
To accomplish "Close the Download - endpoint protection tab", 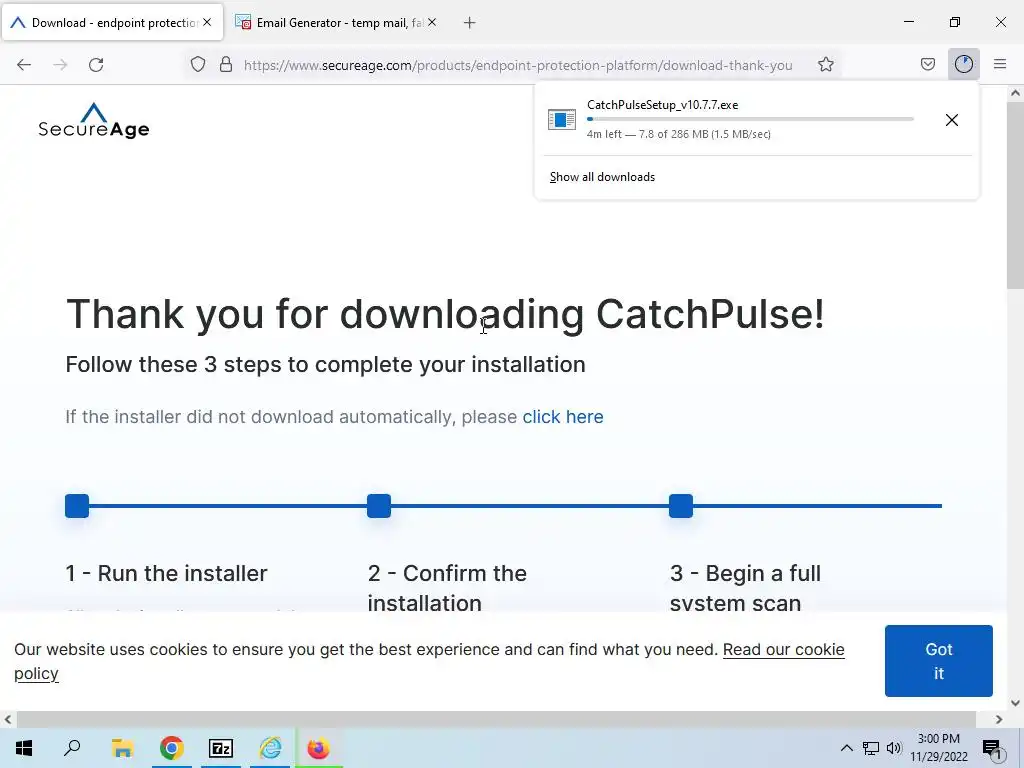I will coord(207,22).
